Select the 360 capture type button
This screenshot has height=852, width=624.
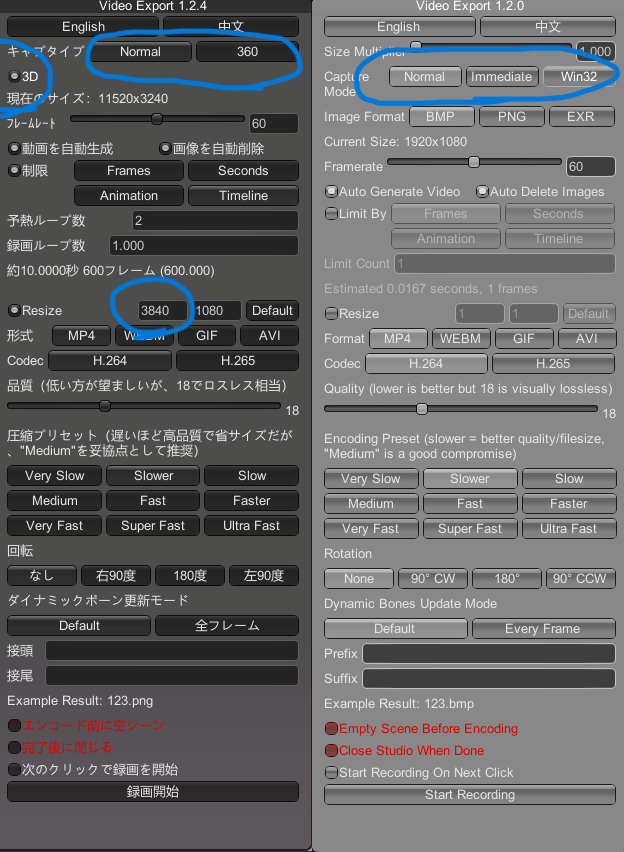(x=247, y=51)
